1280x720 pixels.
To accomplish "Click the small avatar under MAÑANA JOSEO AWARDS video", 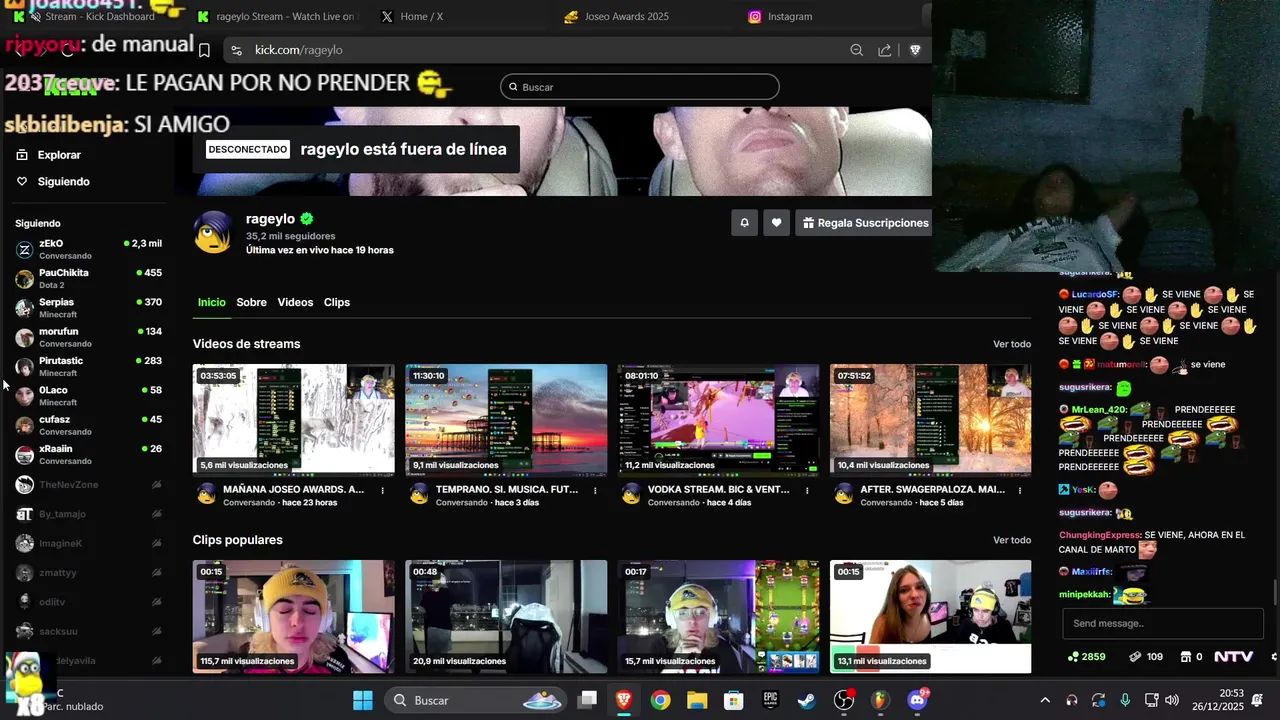I will [206, 494].
